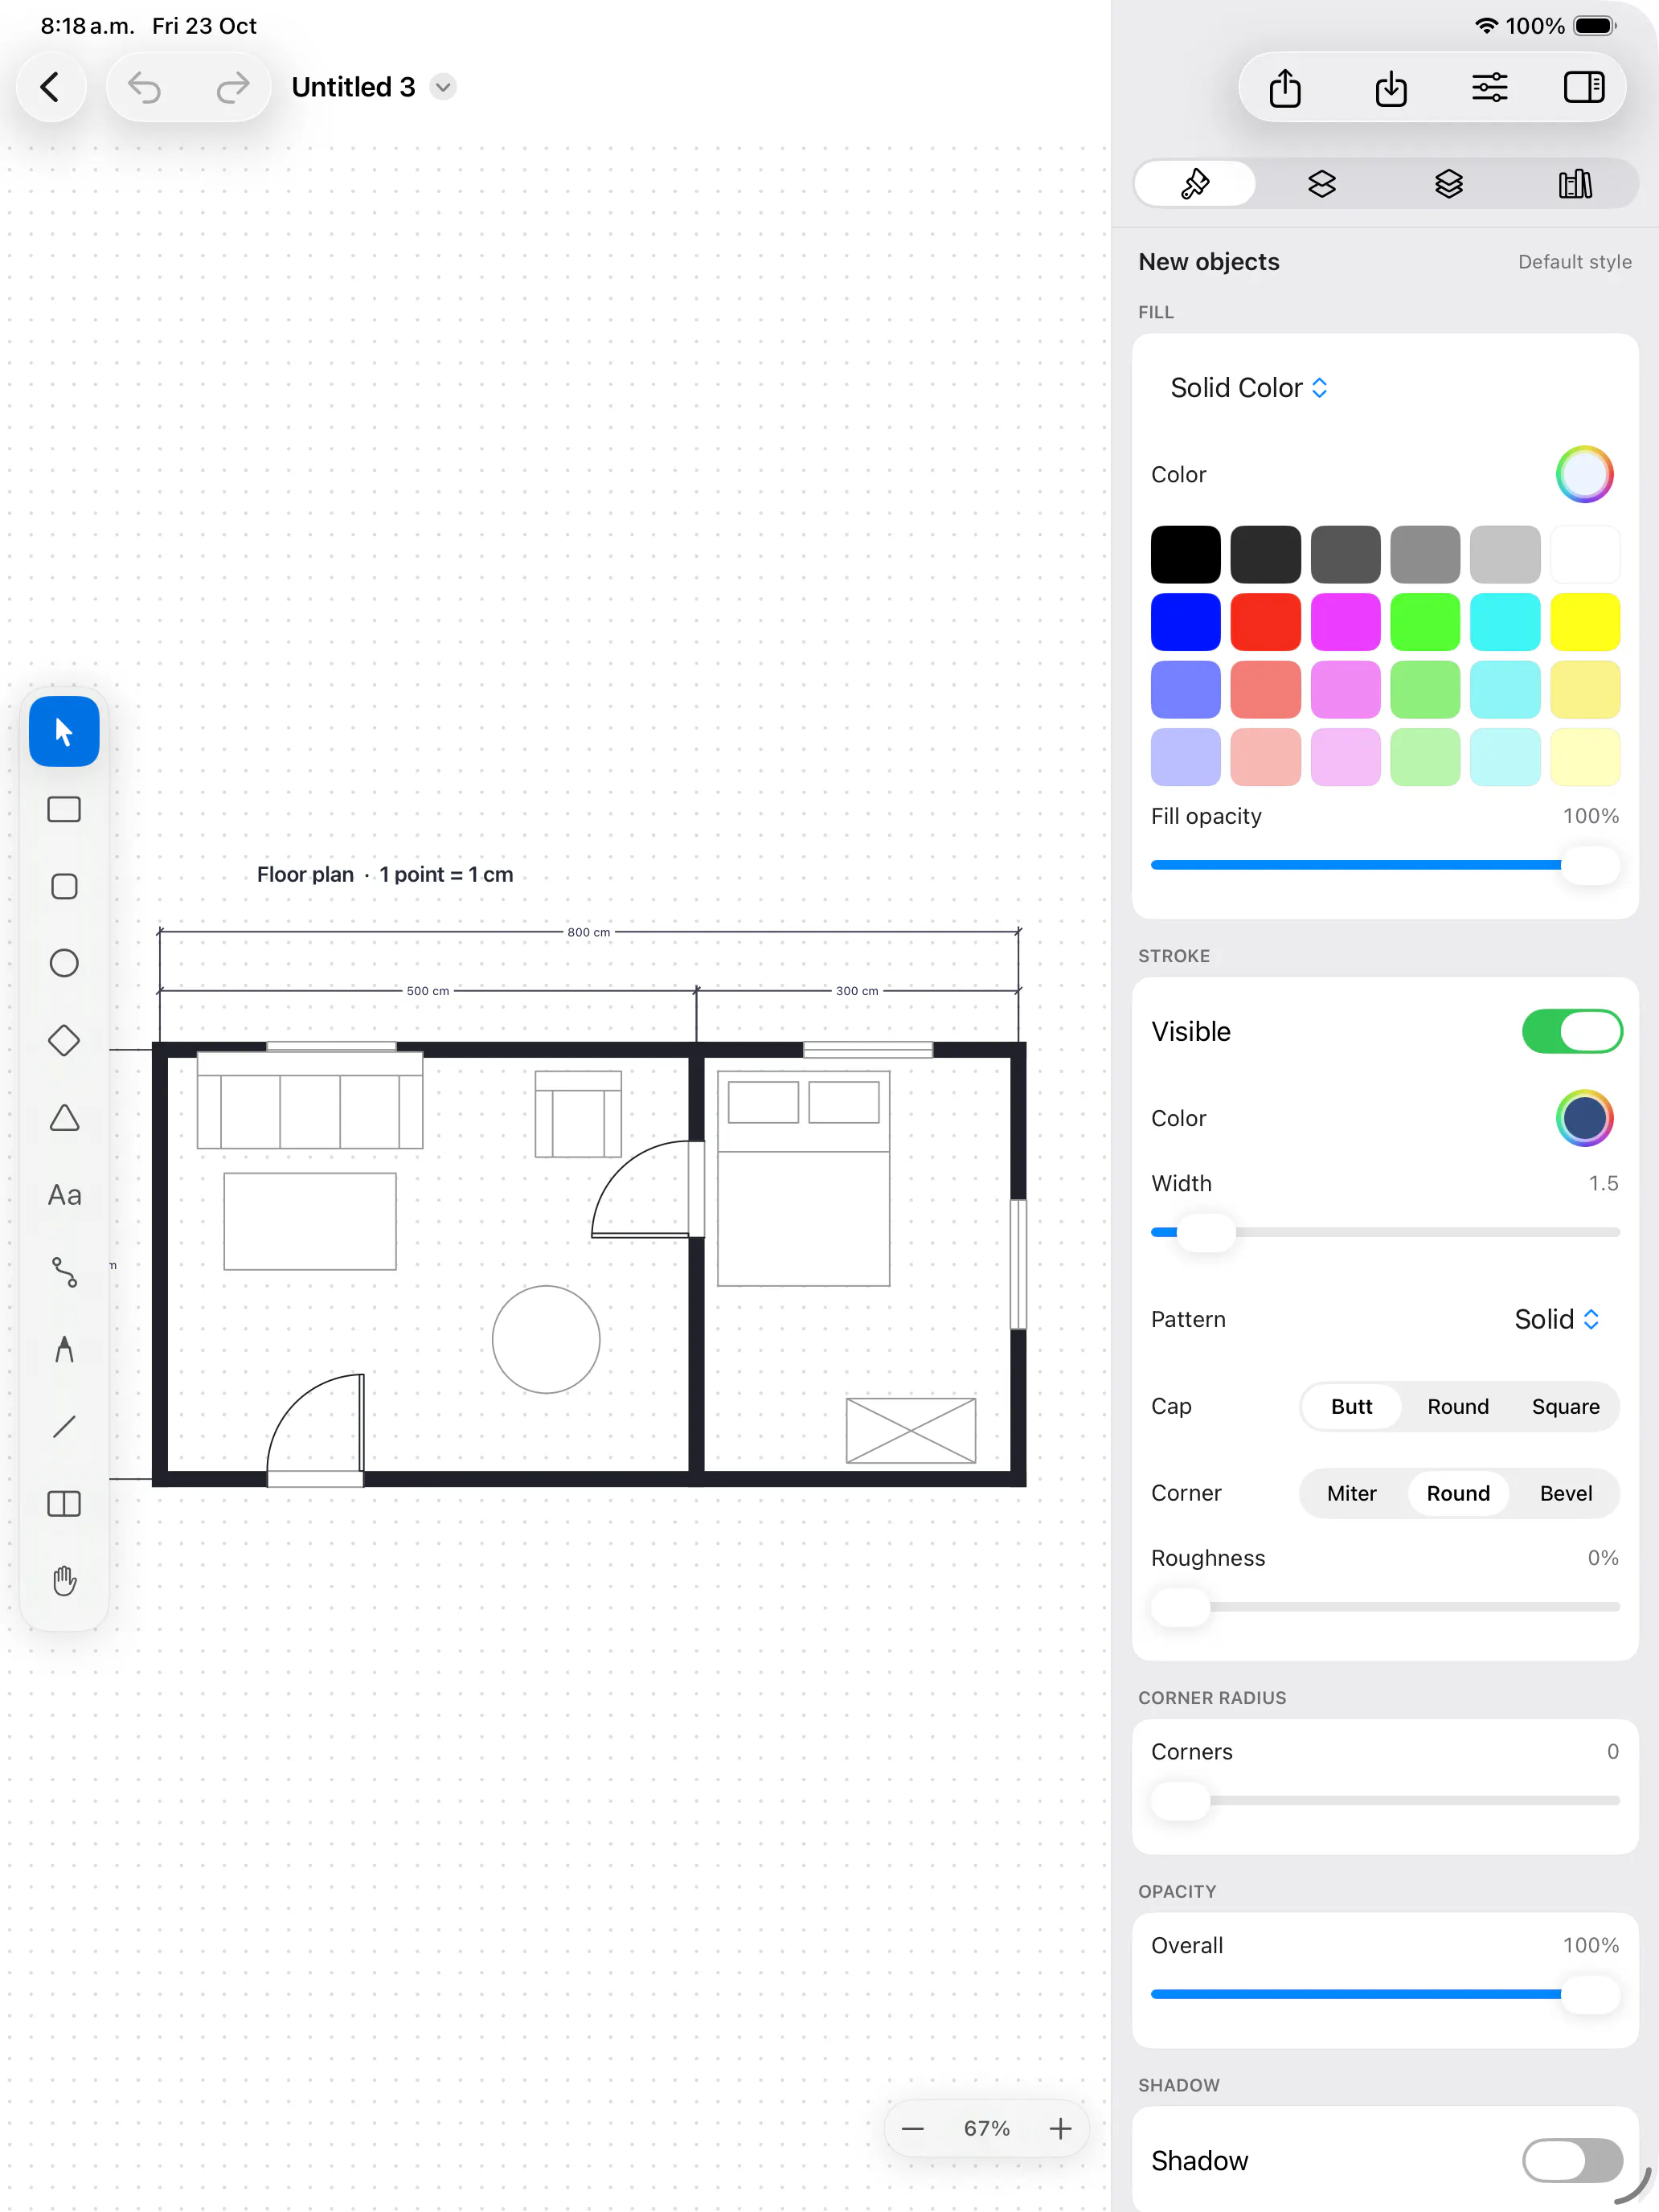Click the Floor plan title text on canvas
Screen dimensions: 1659x2212
click(385, 874)
